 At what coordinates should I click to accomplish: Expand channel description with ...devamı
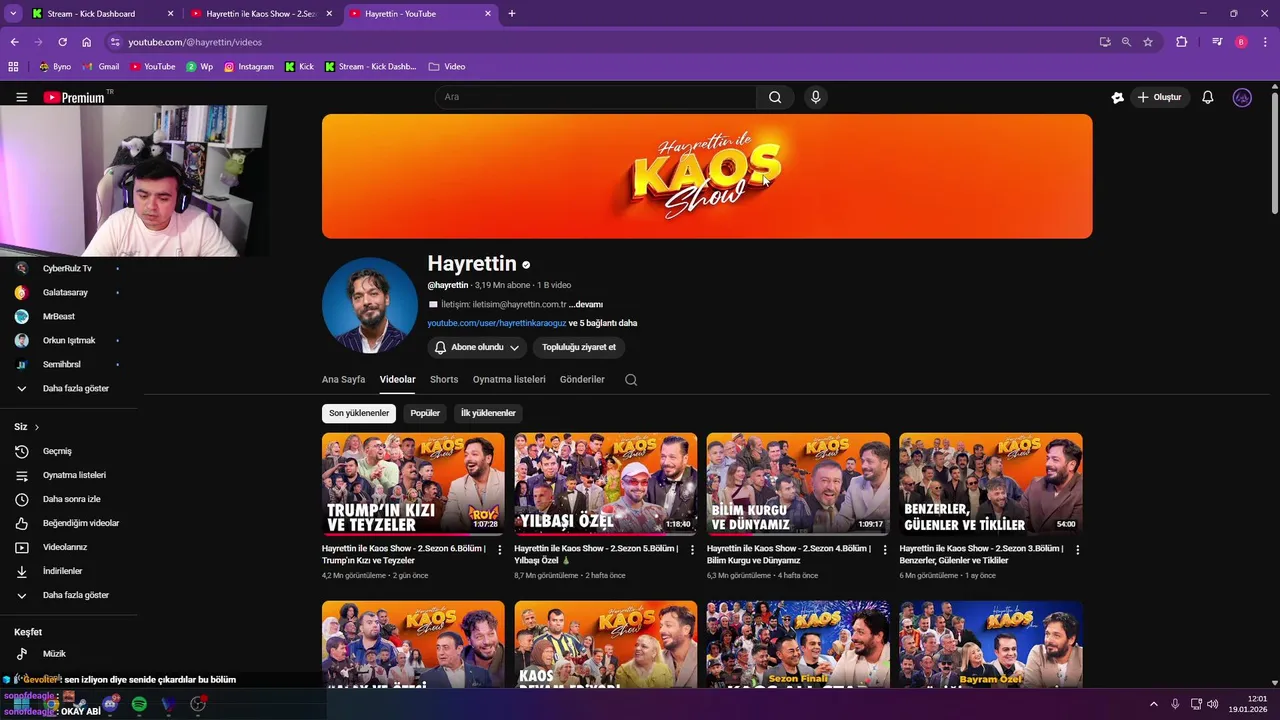[586, 304]
